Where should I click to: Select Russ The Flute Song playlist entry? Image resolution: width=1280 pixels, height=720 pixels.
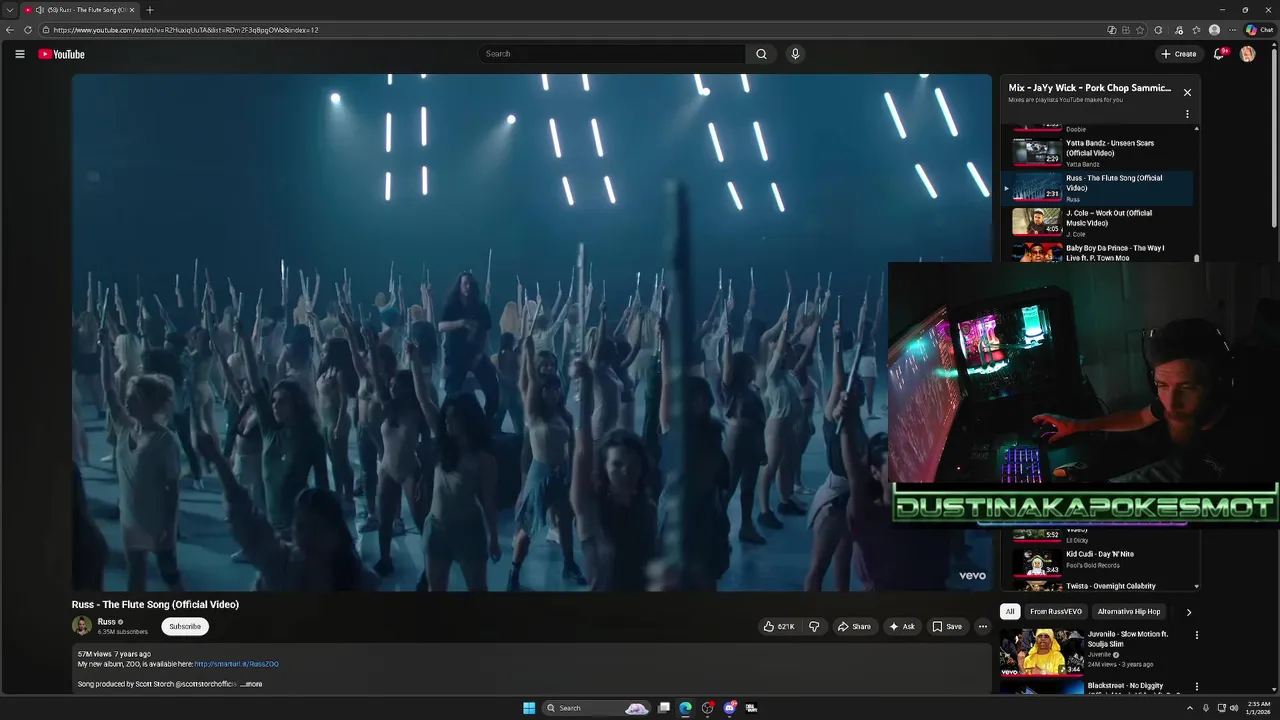(1098, 188)
